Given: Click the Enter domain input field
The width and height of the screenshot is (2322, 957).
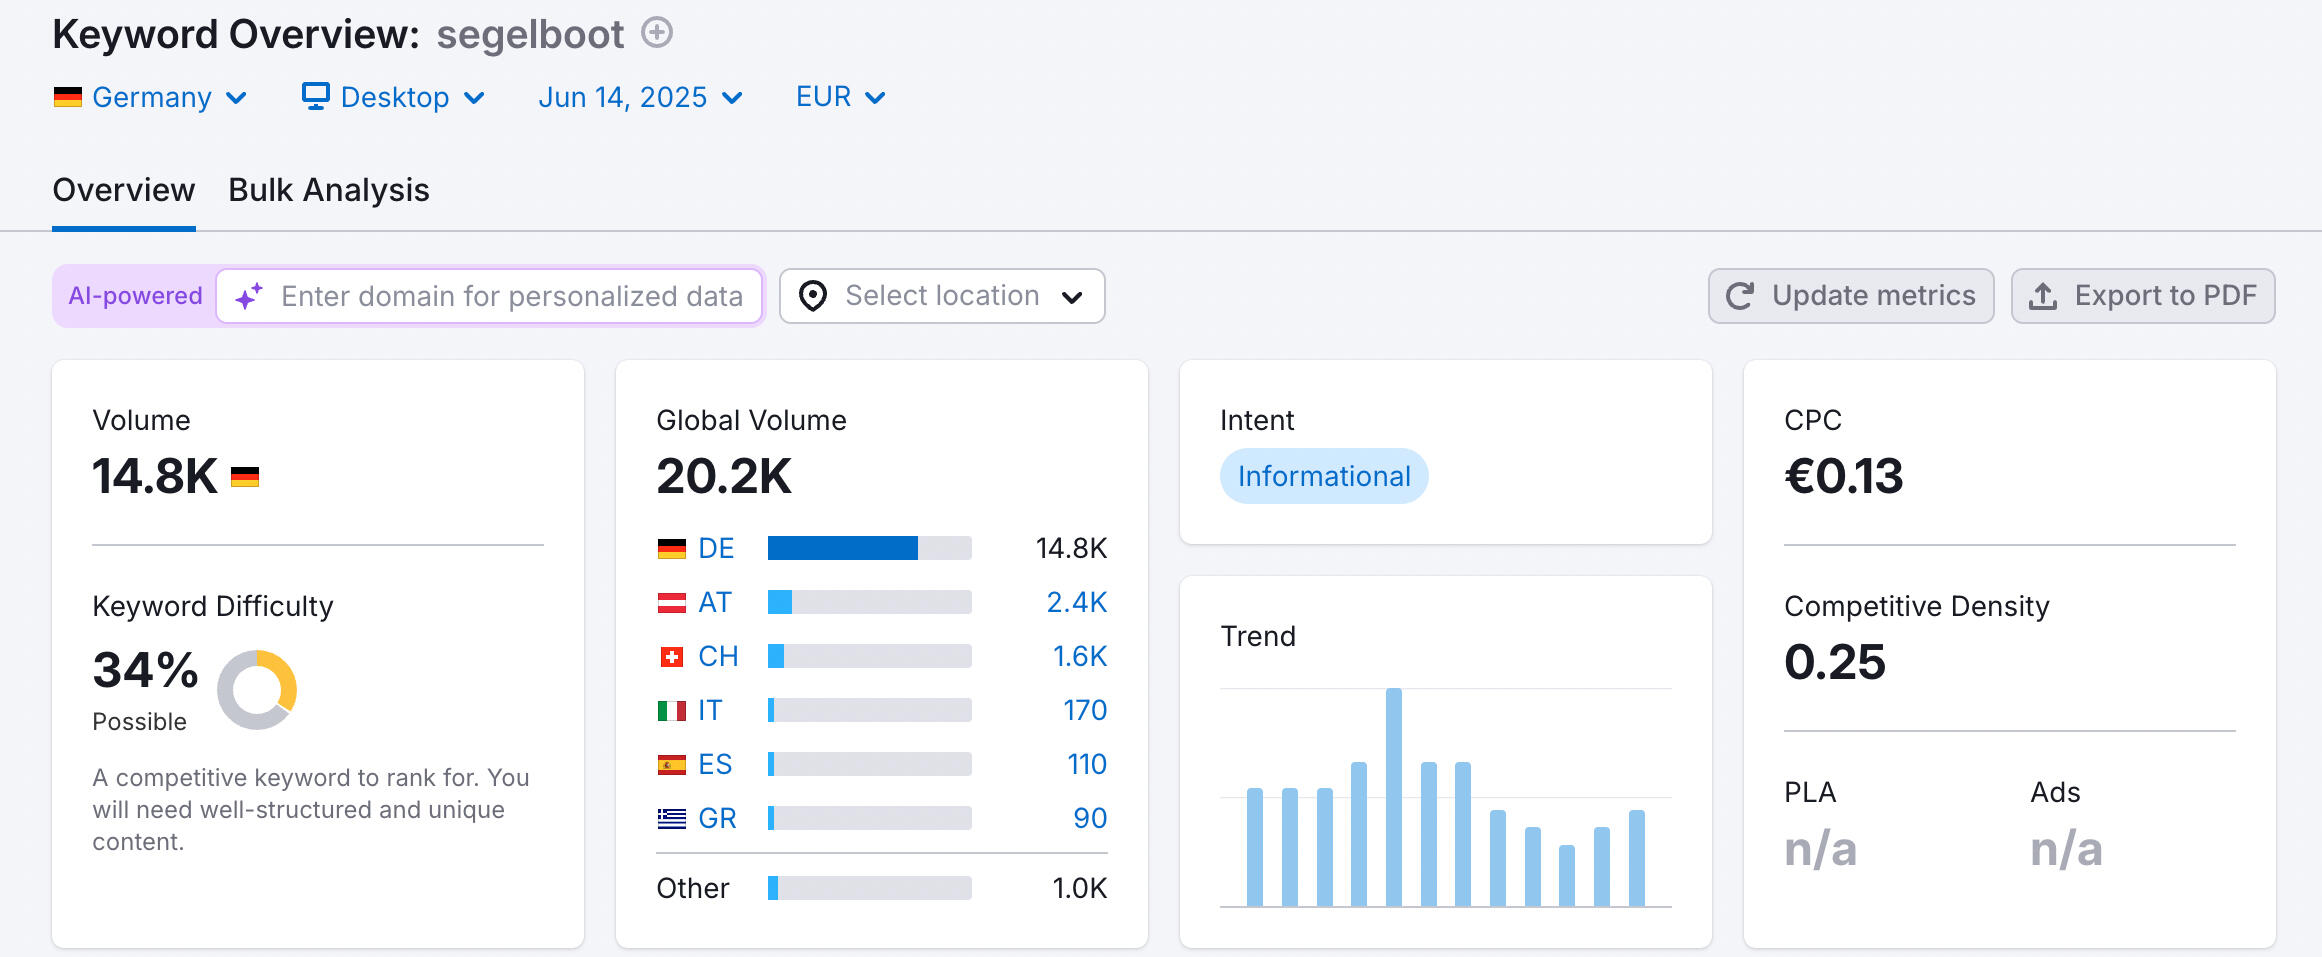Looking at the screenshot, I should [x=511, y=296].
